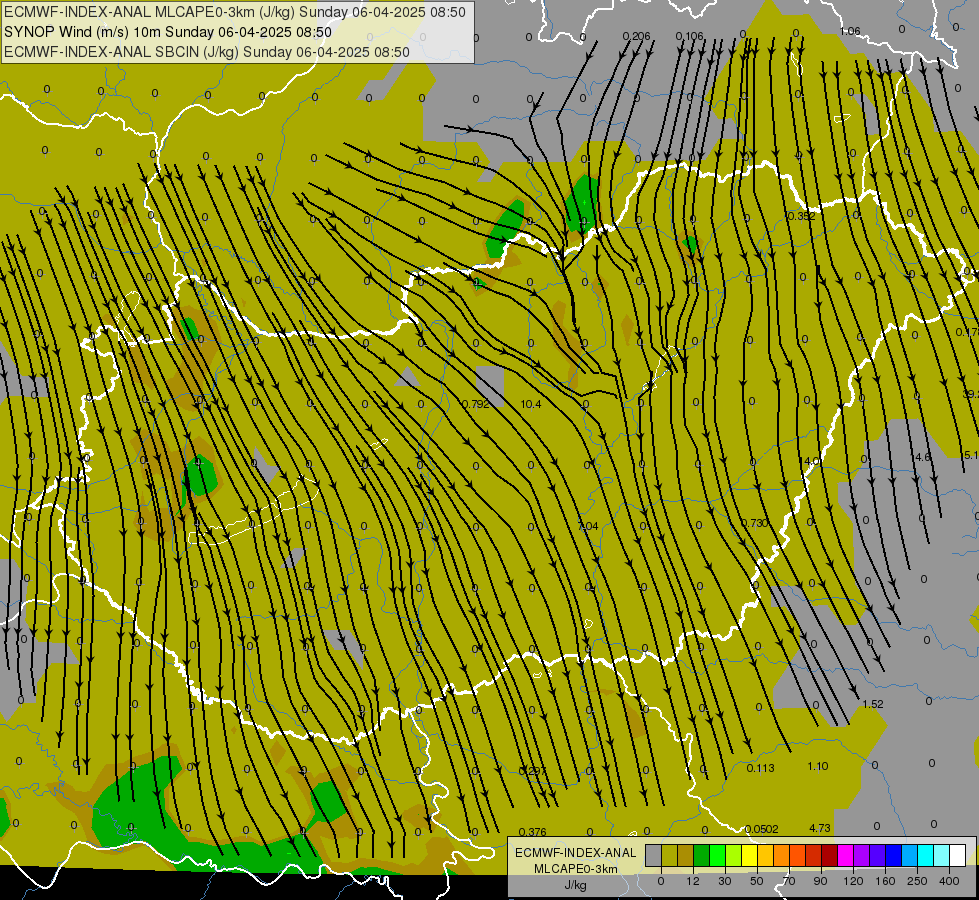
Task: Click the 1.06 value on the map
Action: (850, 31)
